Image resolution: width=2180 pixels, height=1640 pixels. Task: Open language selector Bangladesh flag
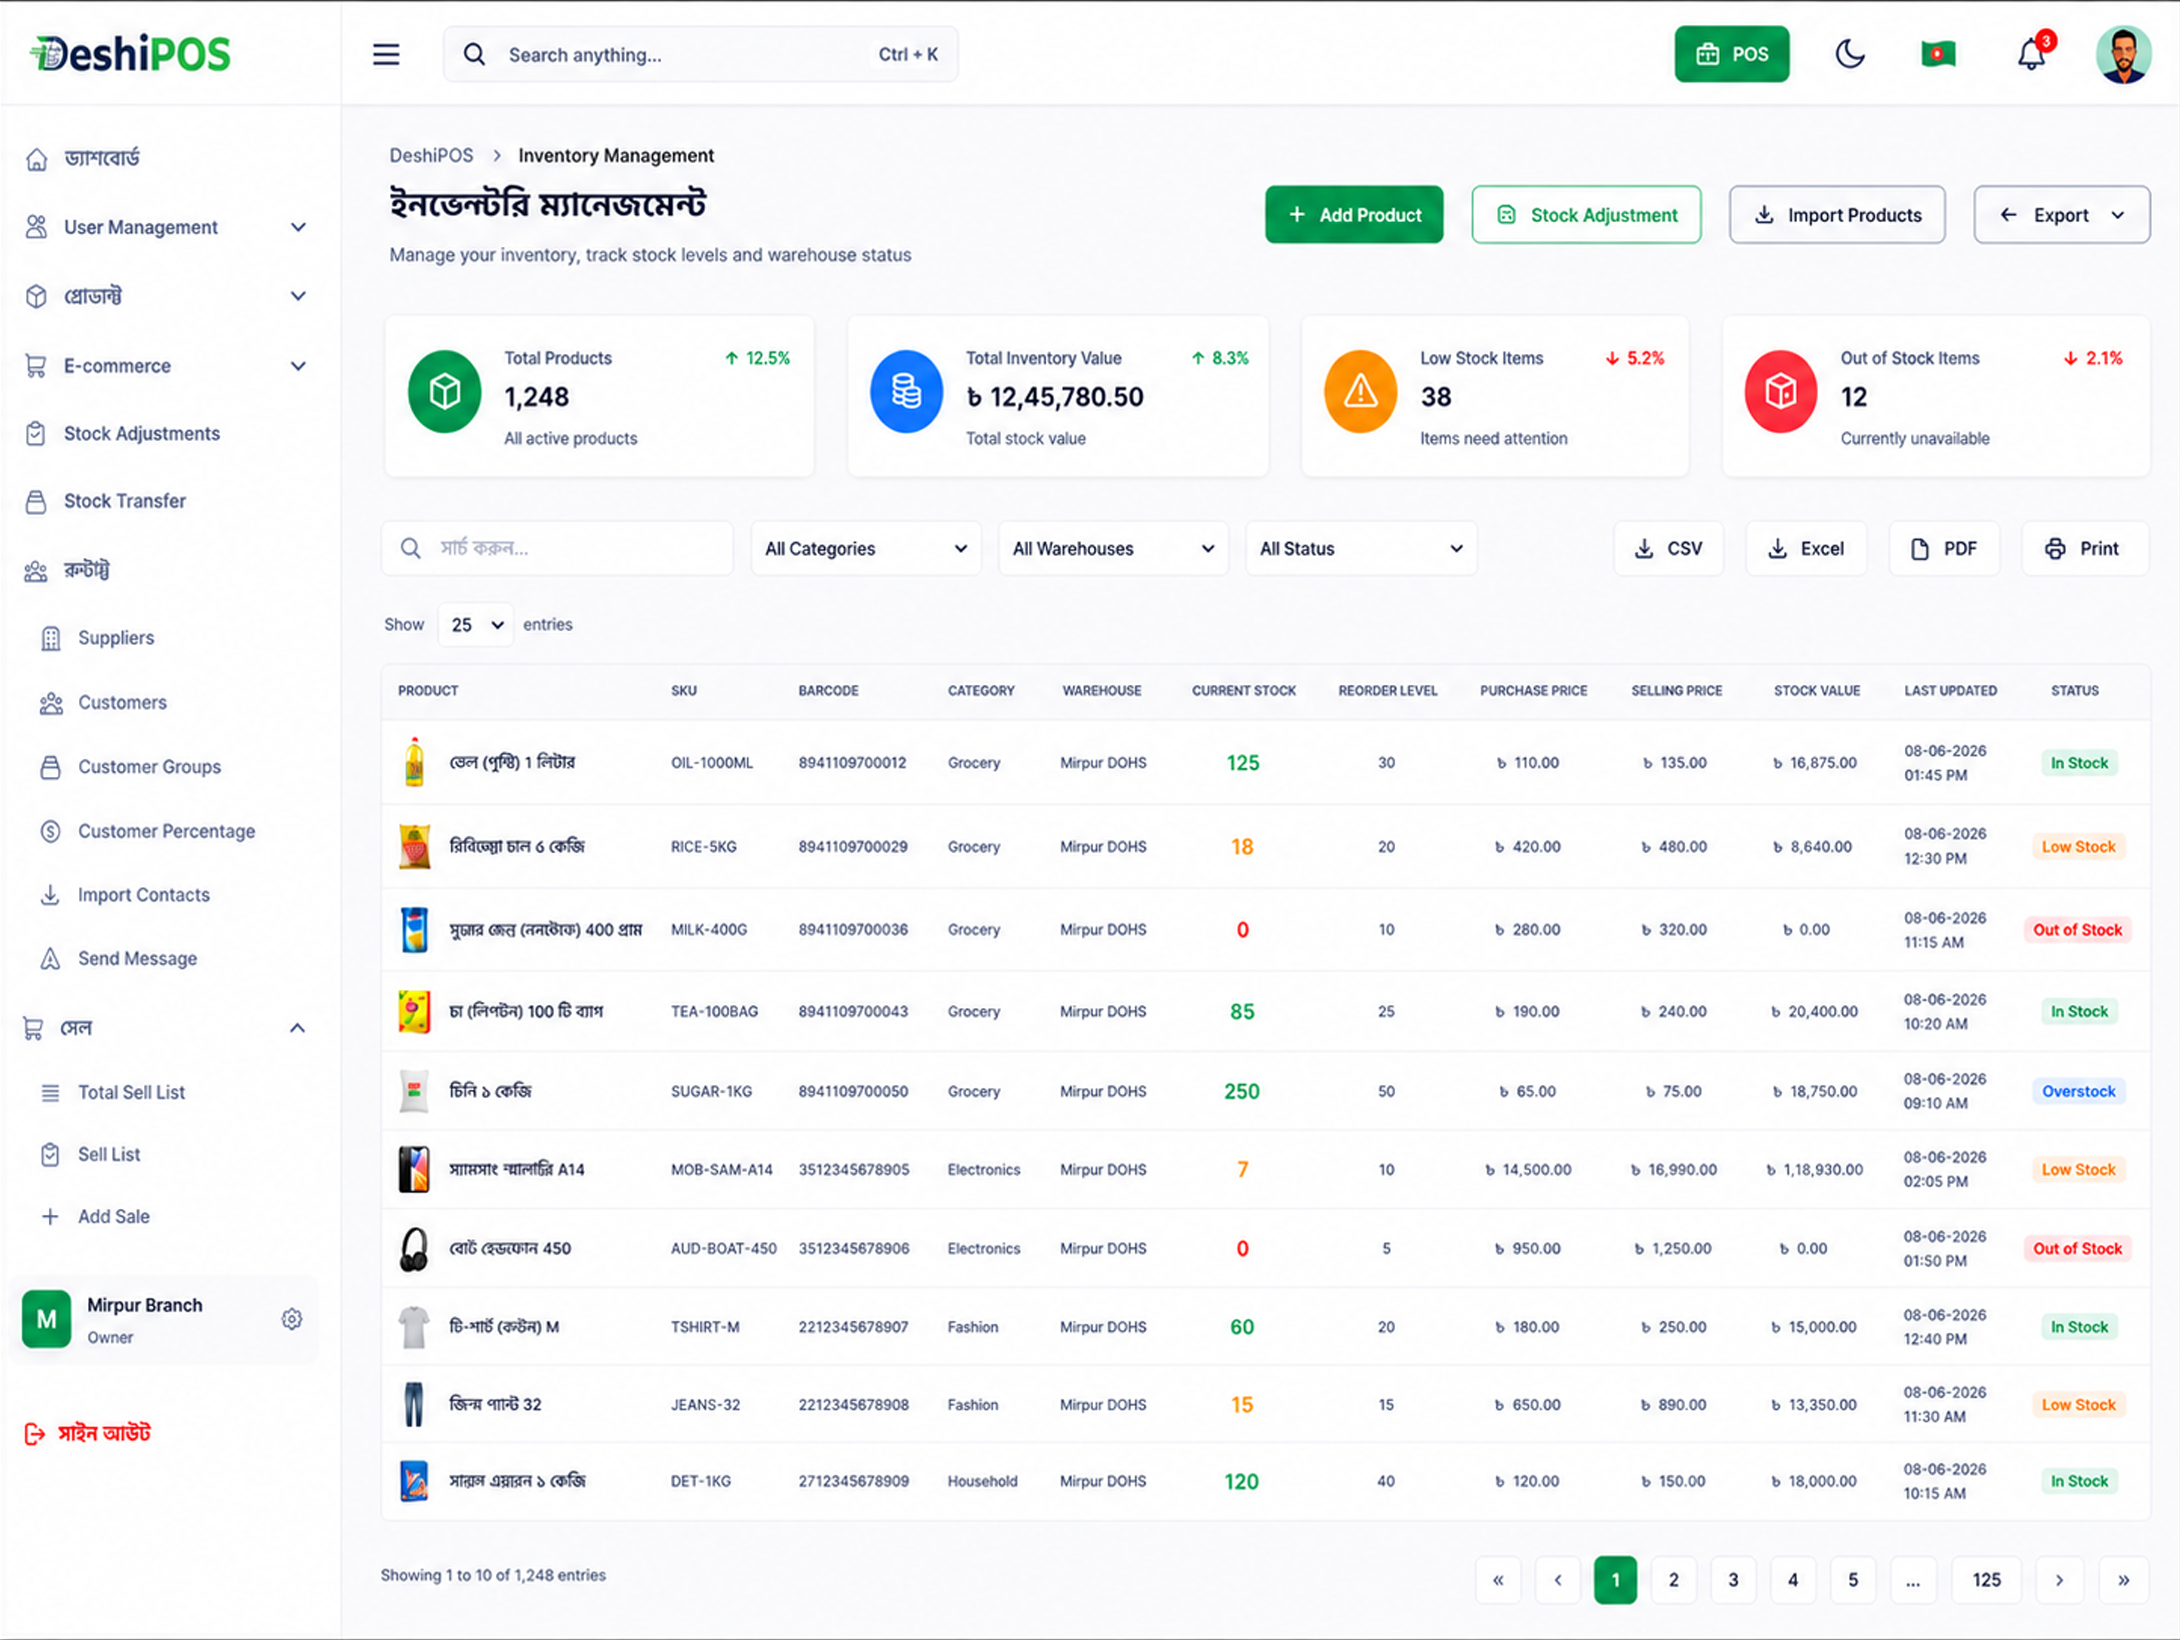coord(1938,54)
